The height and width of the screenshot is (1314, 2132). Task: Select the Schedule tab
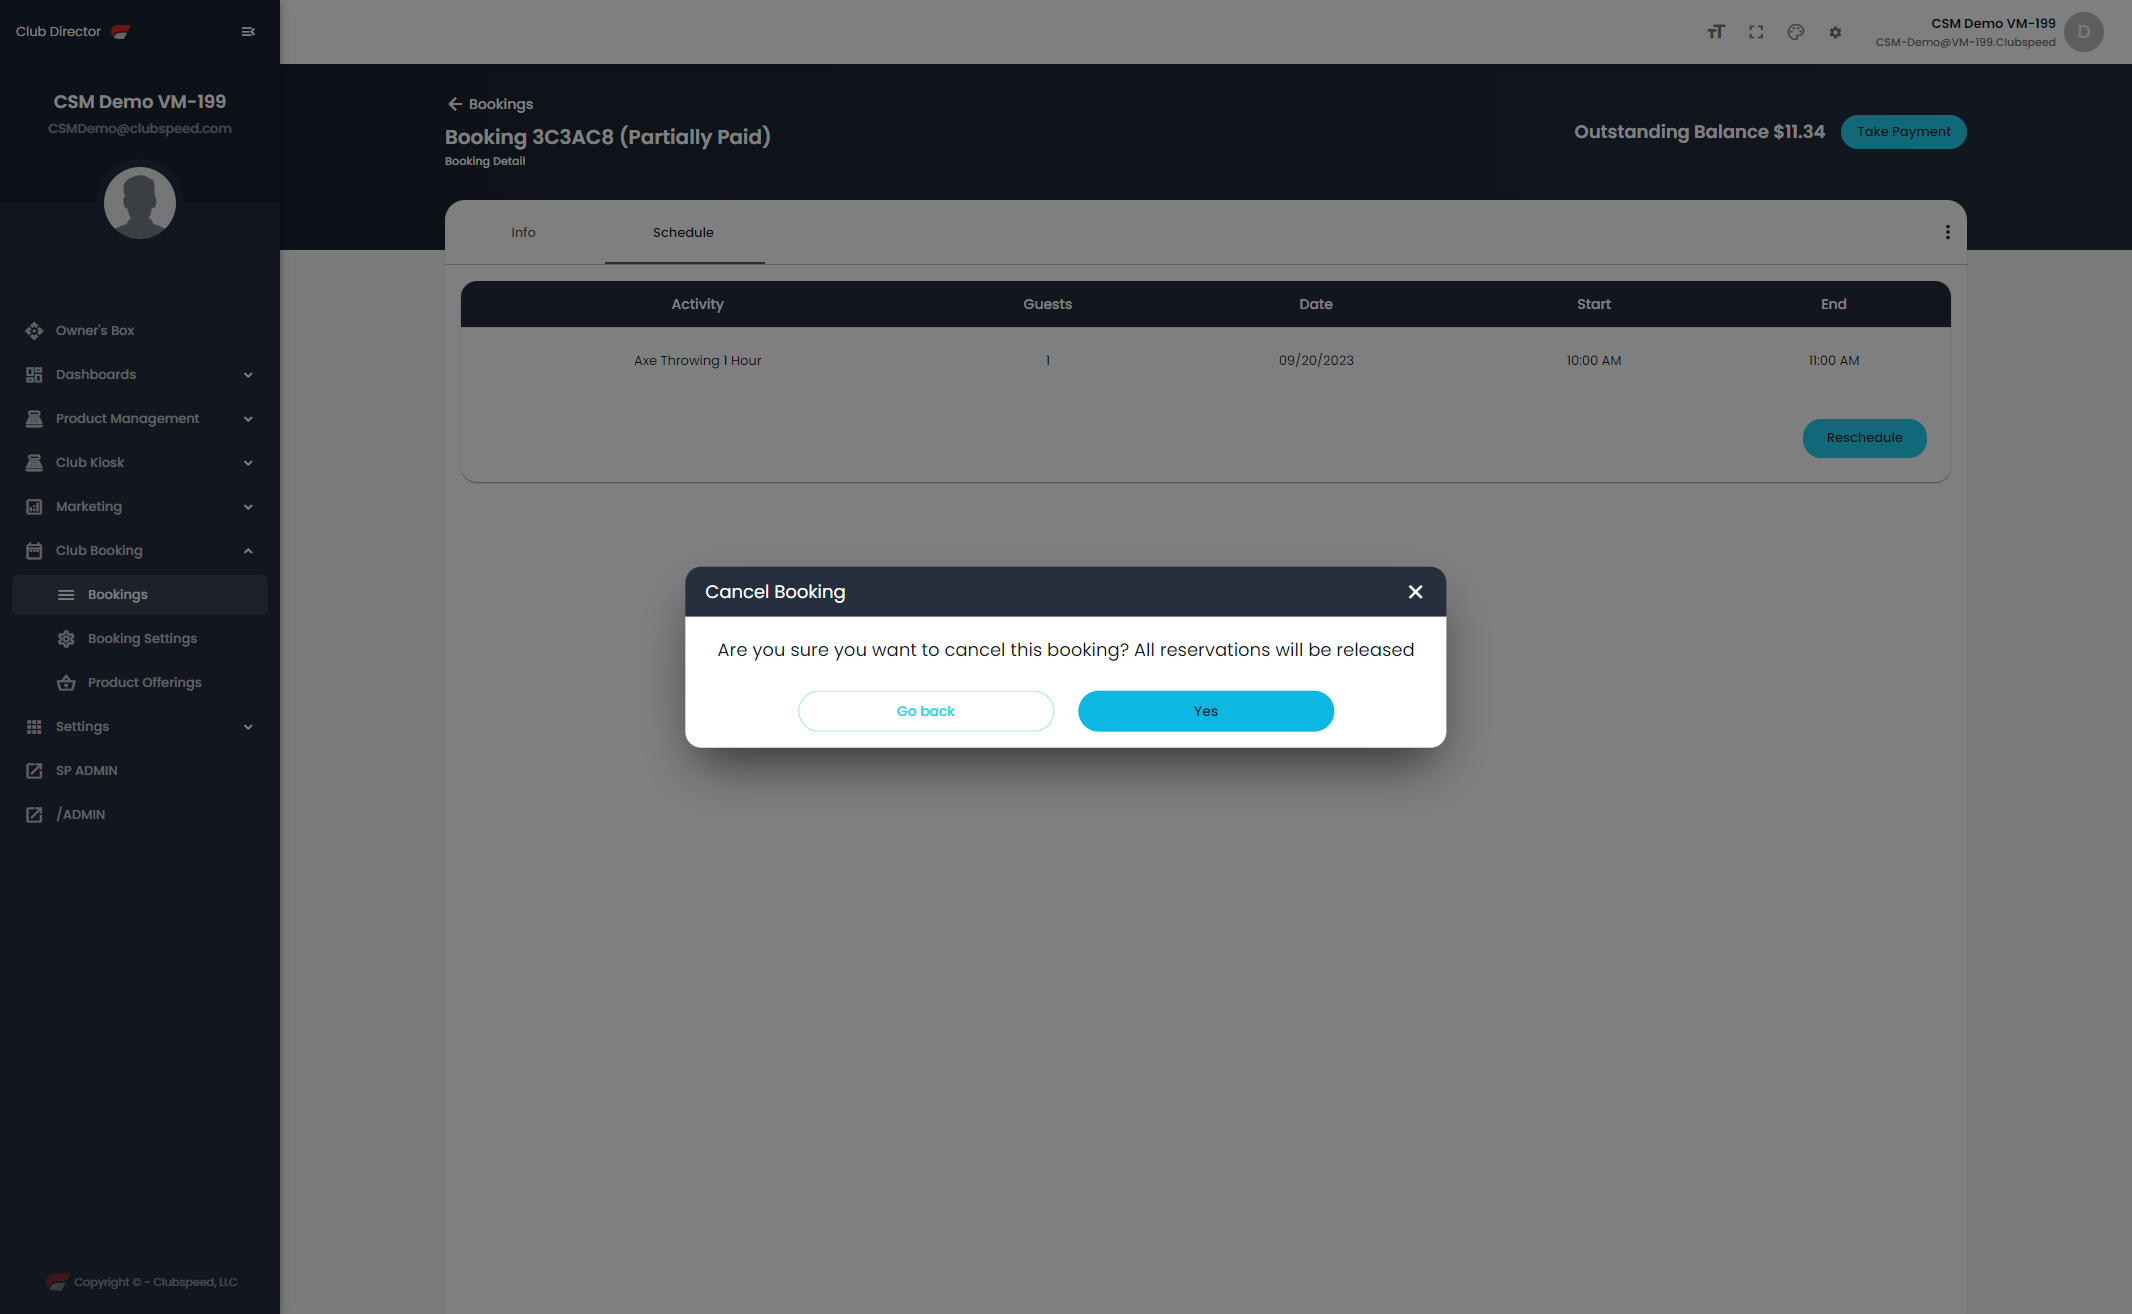pyautogui.click(x=684, y=232)
